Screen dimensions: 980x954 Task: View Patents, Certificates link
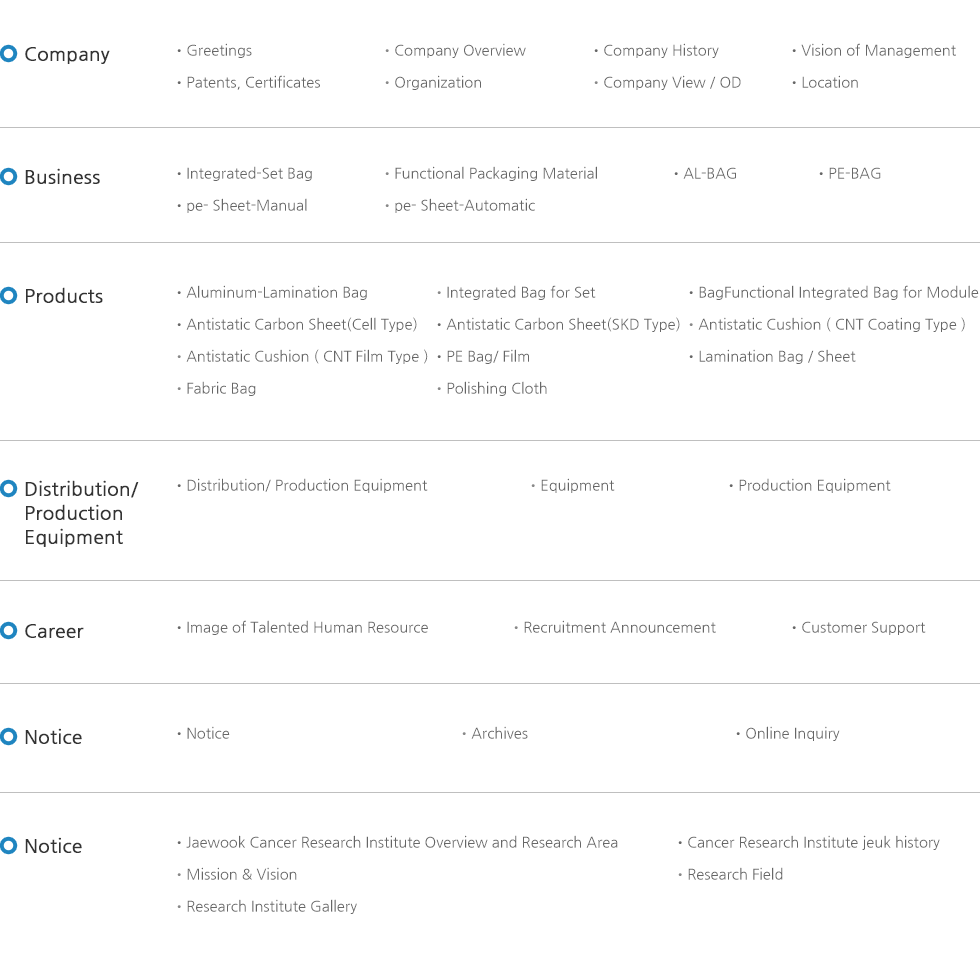tap(253, 83)
